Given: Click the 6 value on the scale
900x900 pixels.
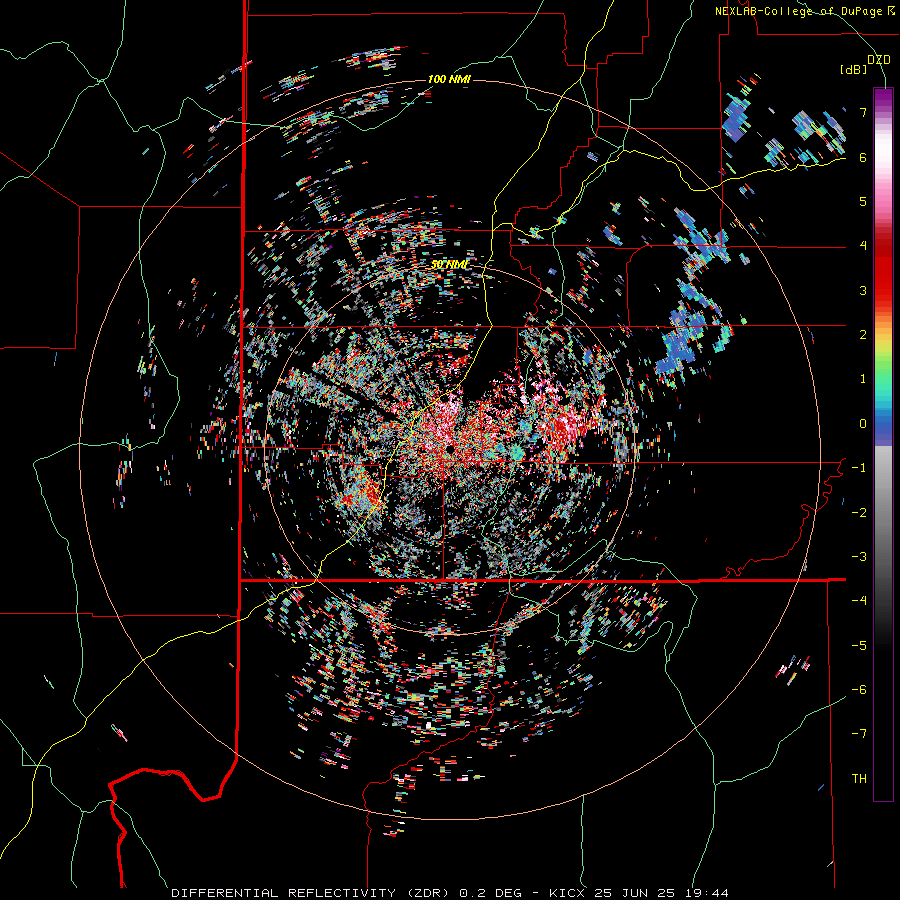Looking at the screenshot, I should (863, 157).
